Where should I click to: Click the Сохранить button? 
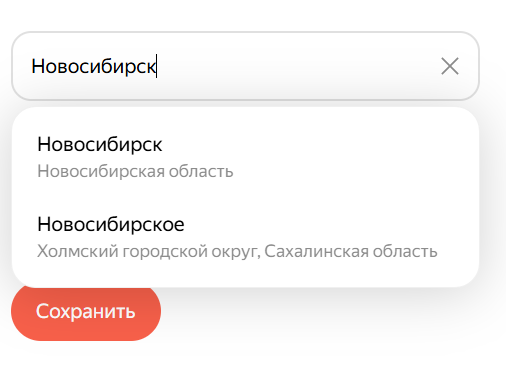[86, 311]
